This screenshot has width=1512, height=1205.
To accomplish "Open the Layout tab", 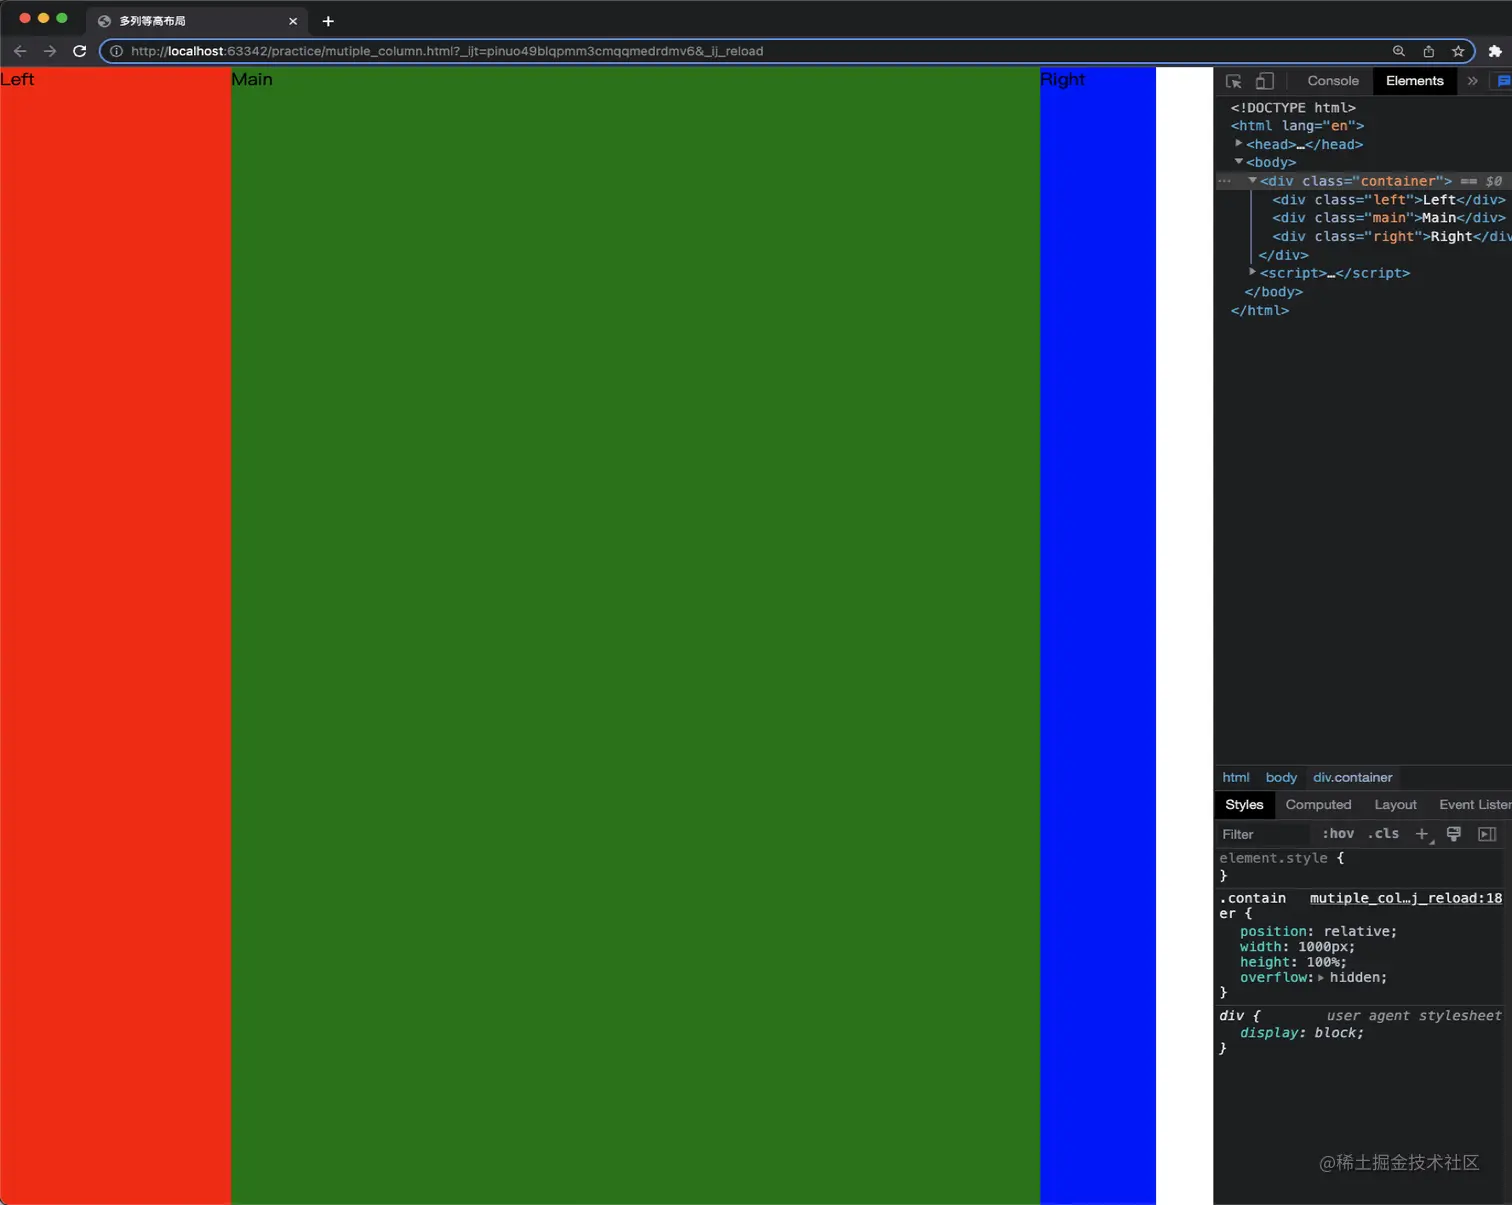I will 1395,805.
